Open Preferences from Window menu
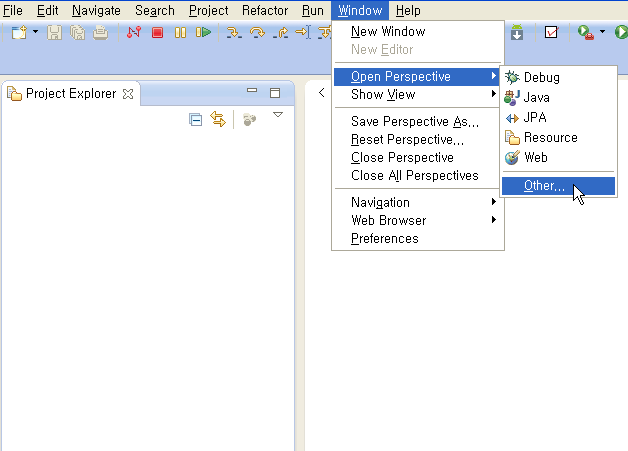This screenshot has width=628, height=451. click(418, 238)
